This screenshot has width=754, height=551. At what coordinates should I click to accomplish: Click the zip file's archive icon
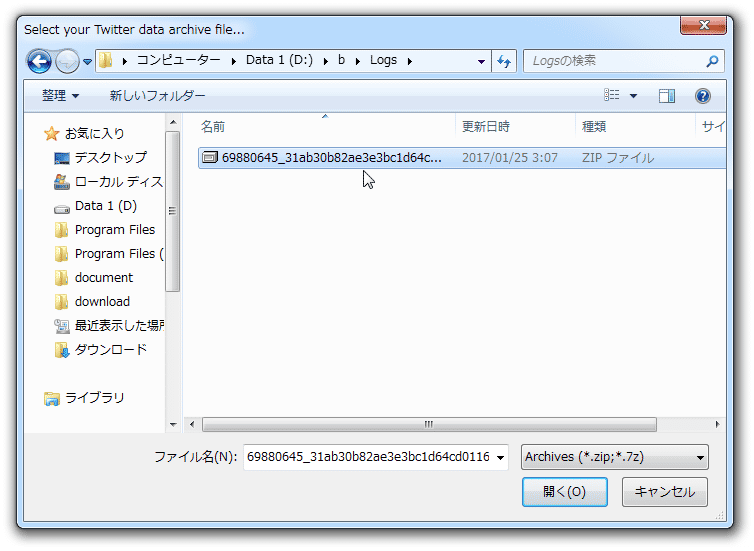[210, 157]
